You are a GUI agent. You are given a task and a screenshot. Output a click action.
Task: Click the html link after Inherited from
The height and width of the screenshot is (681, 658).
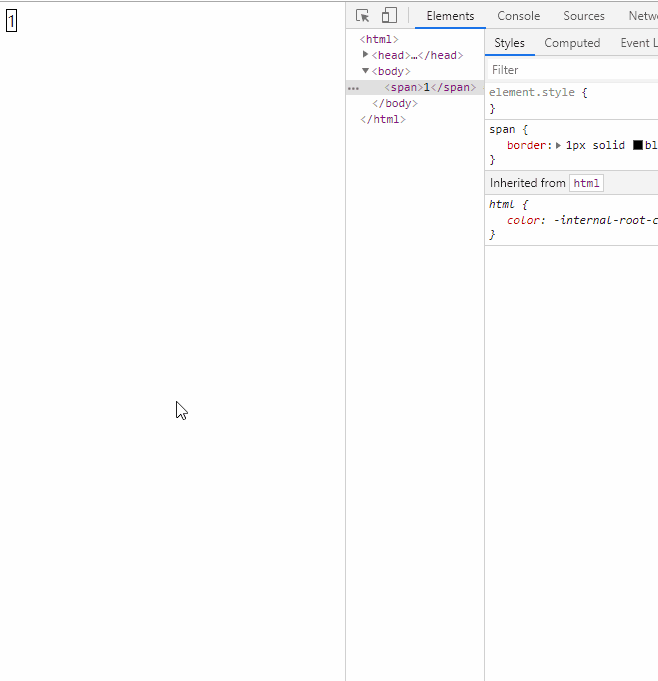pyautogui.click(x=586, y=183)
